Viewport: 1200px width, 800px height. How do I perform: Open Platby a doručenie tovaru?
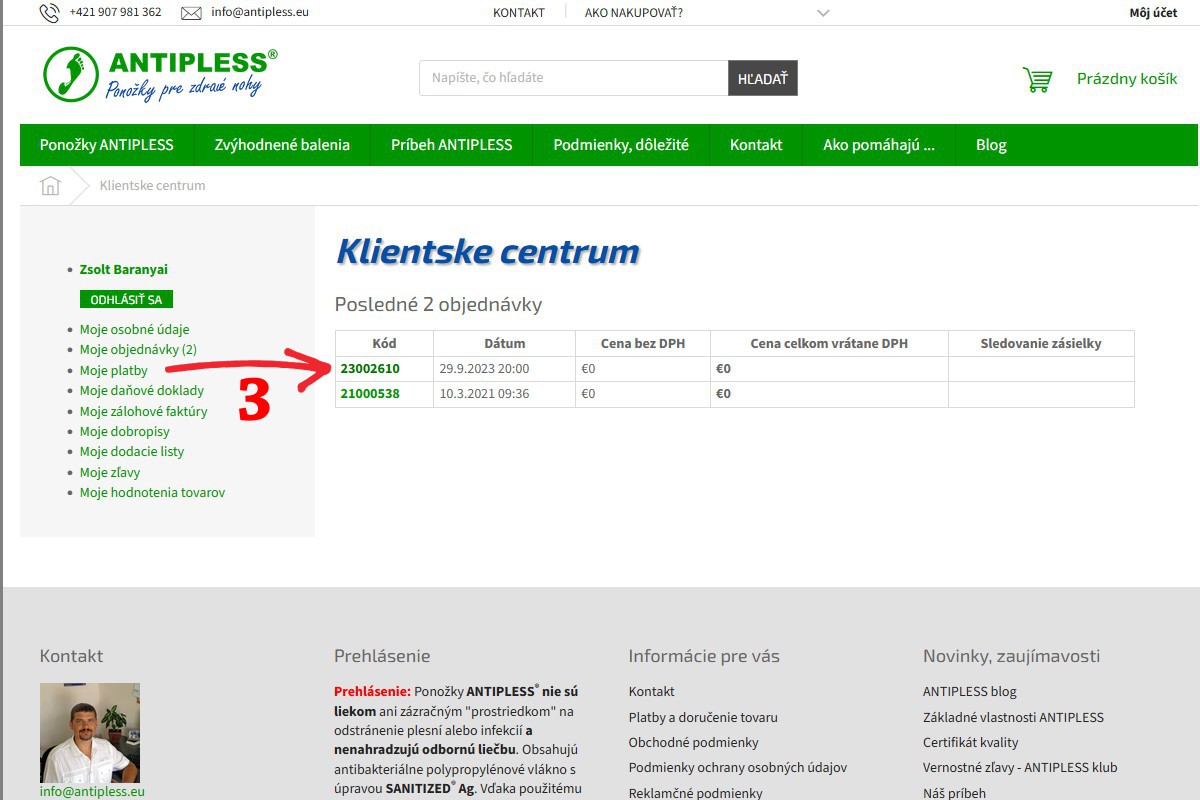click(x=703, y=717)
